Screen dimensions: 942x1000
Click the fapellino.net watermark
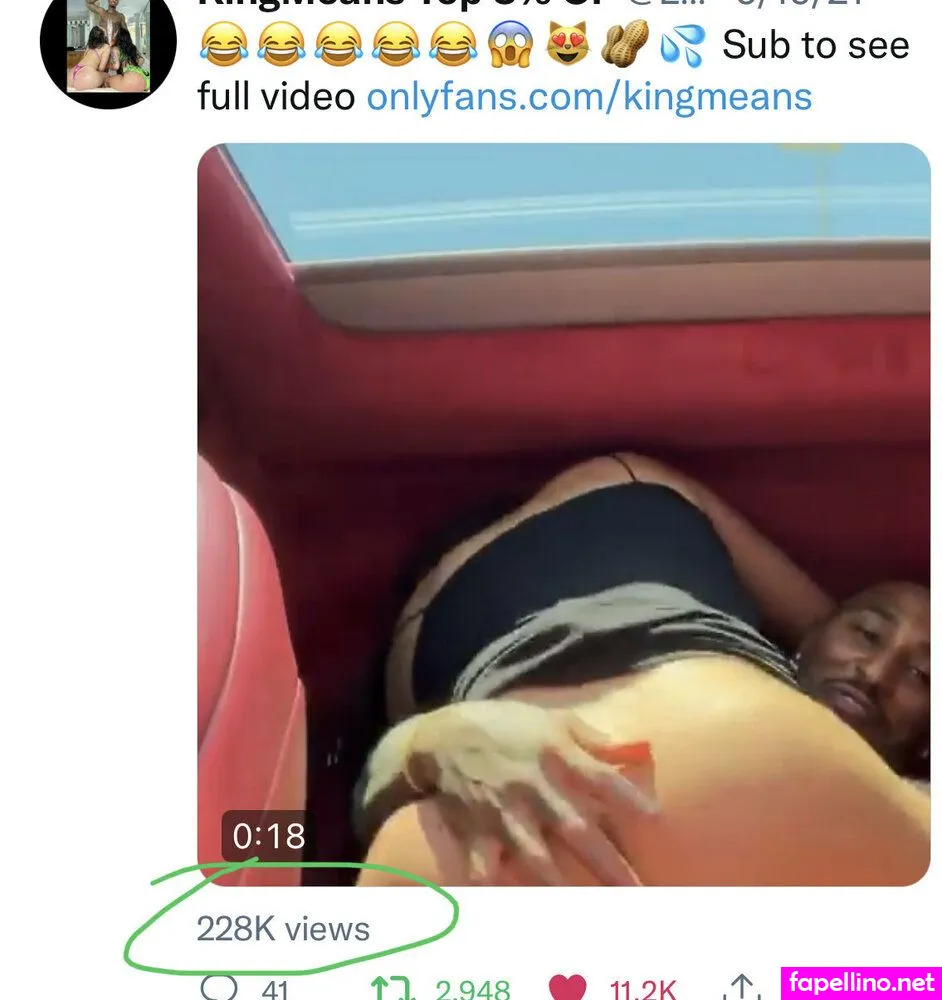(x=861, y=983)
